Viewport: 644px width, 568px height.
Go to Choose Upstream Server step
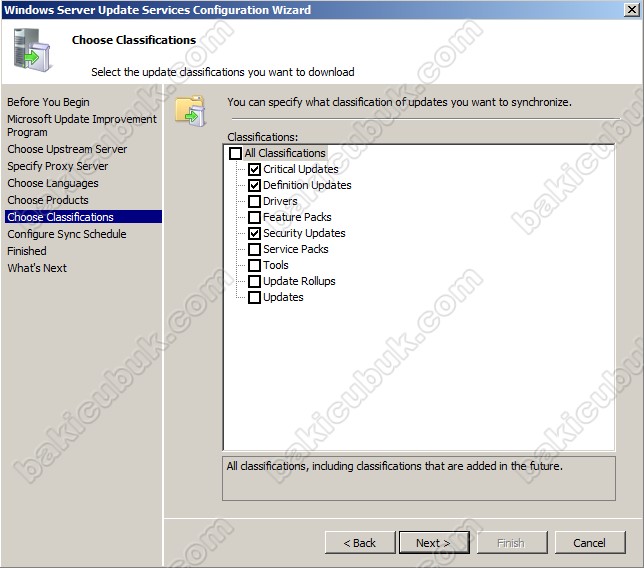click(x=67, y=149)
